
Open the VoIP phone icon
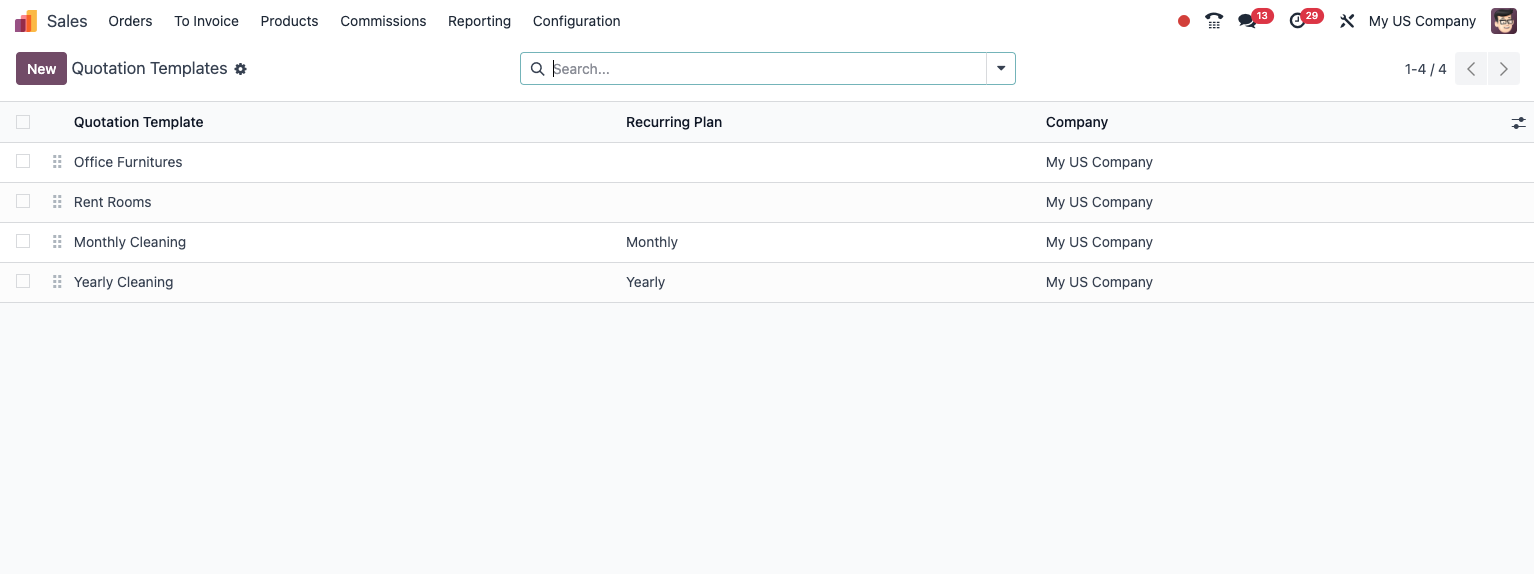[x=1214, y=21]
